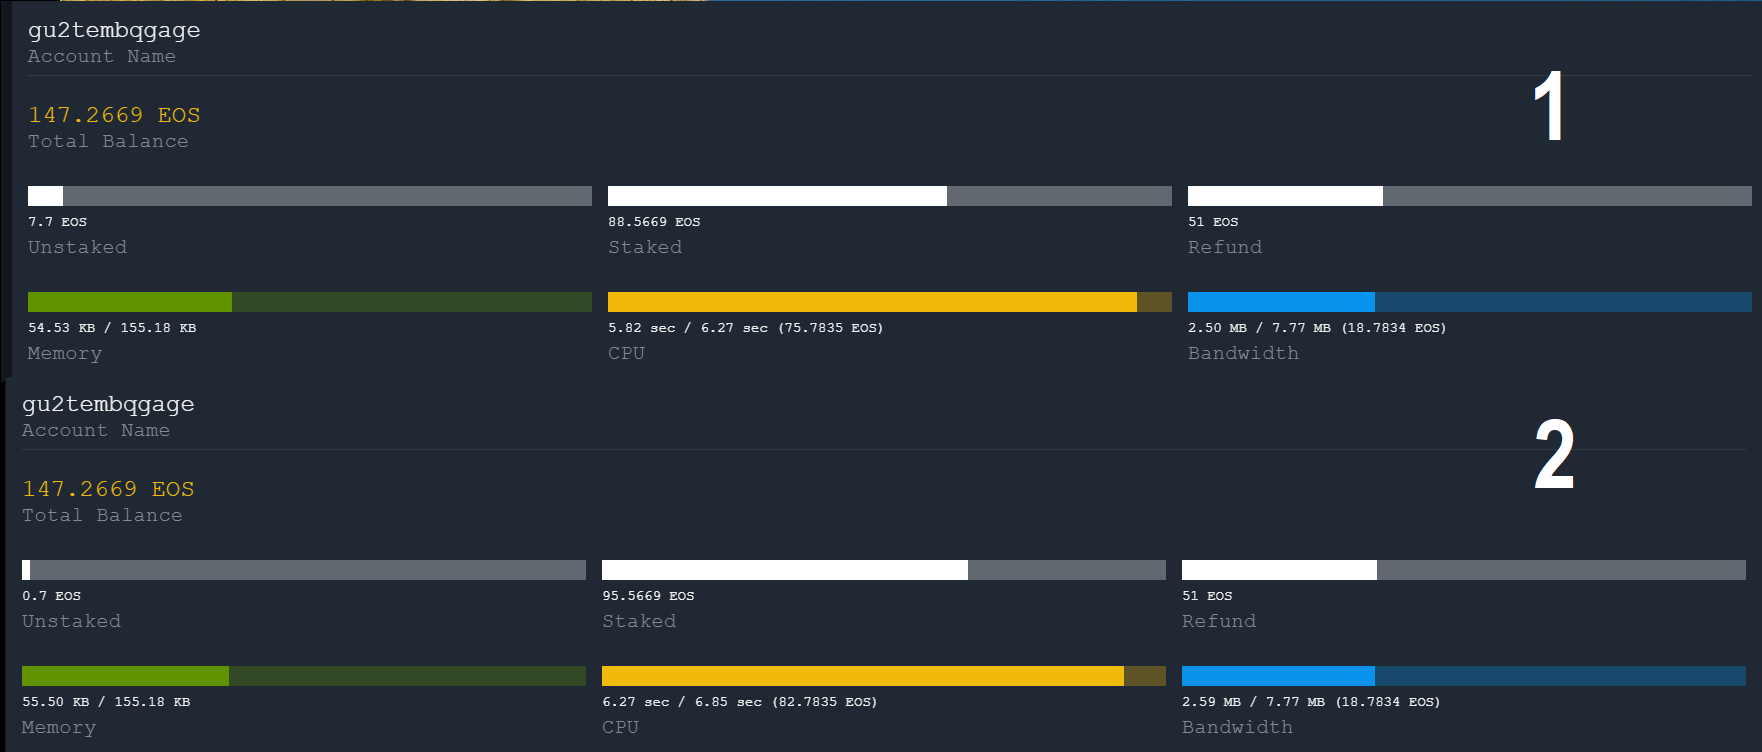Click the yellow CPU bar for 5.82 sec
Image resolution: width=1762 pixels, height=752 pixels.
click(x=890, y=302)
